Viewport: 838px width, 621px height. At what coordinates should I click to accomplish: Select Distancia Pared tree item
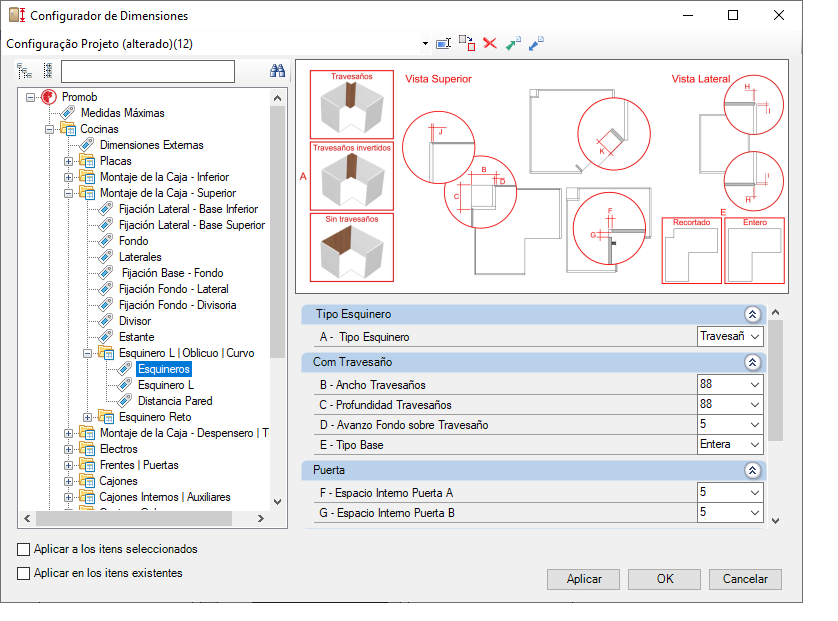pos(175,401)
